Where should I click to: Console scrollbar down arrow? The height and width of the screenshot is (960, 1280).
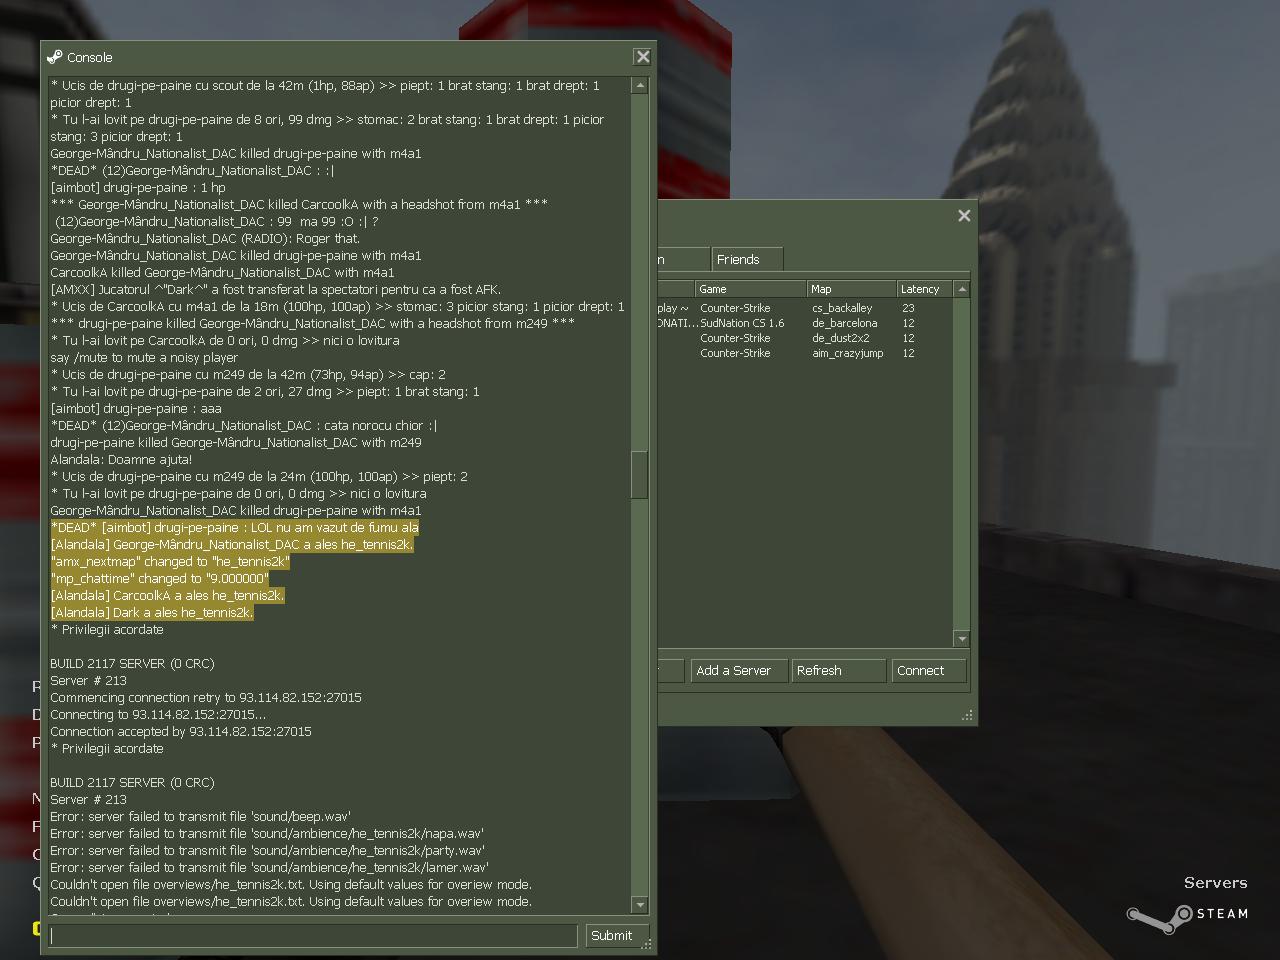tap(640, 905)
